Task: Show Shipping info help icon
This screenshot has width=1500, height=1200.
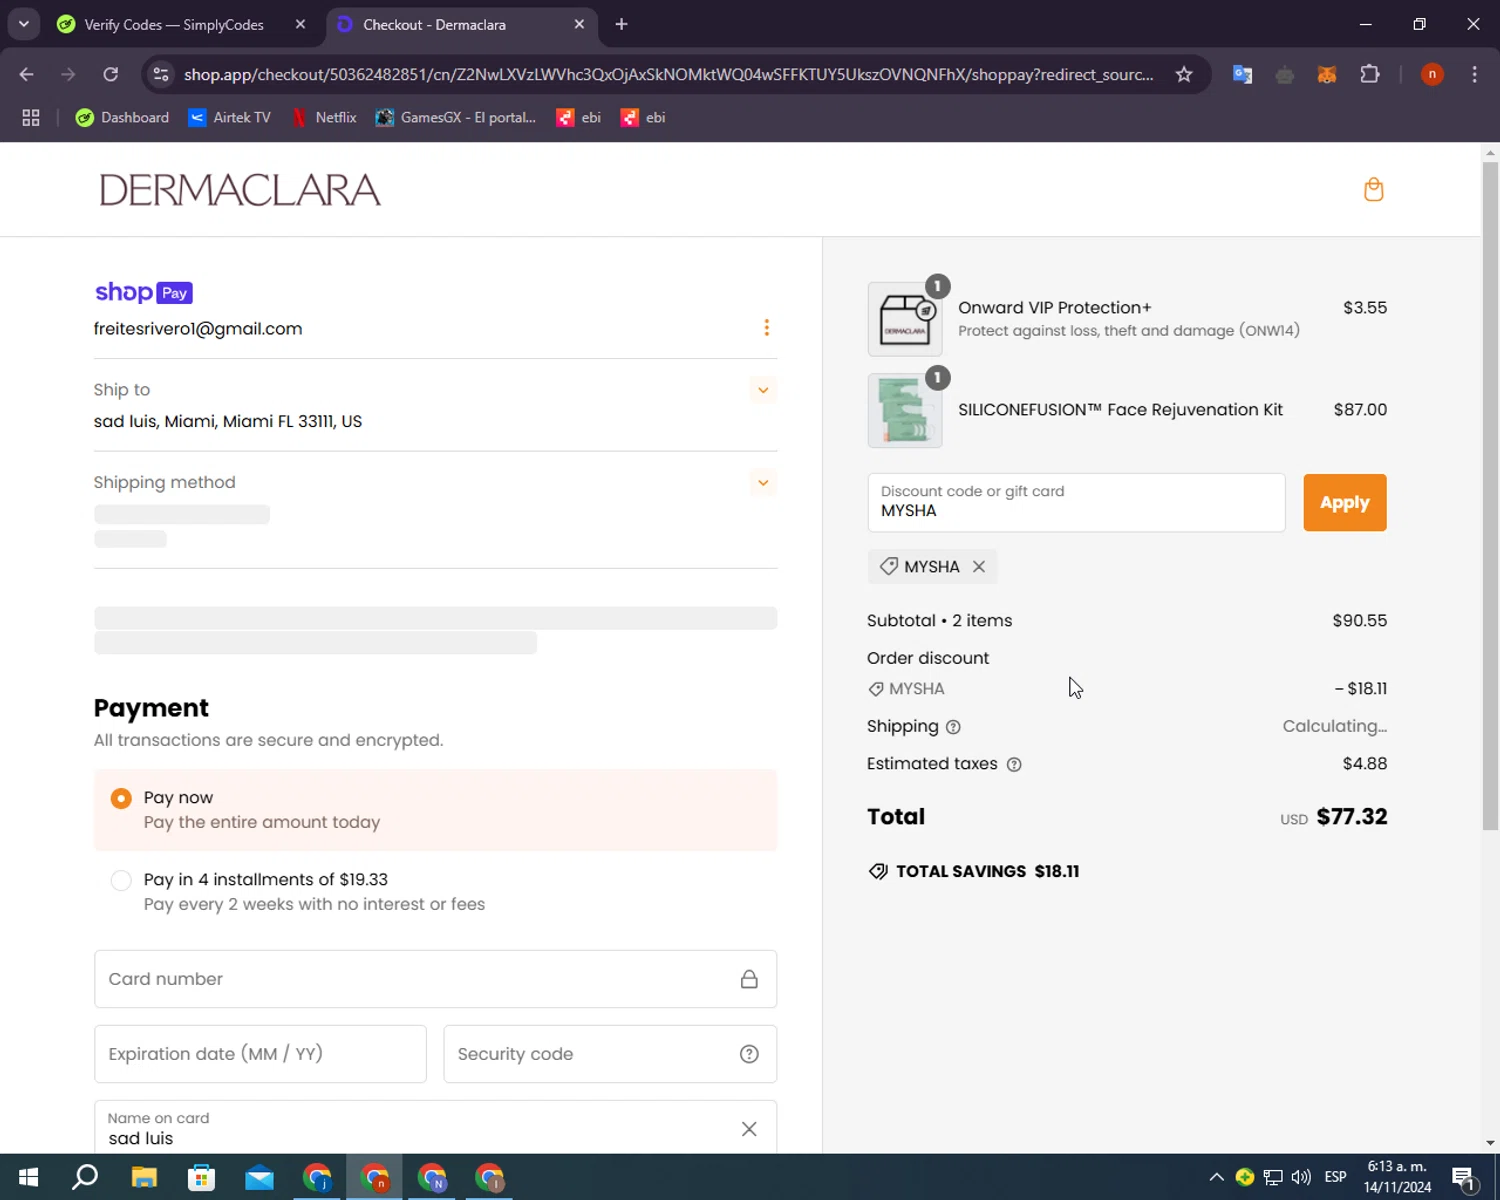Action: (953, 727)
